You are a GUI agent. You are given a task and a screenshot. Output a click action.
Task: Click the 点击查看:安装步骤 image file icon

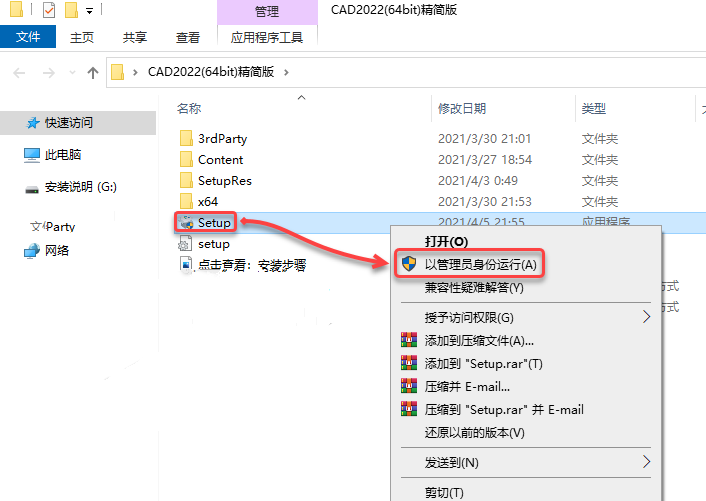[186, 264]
